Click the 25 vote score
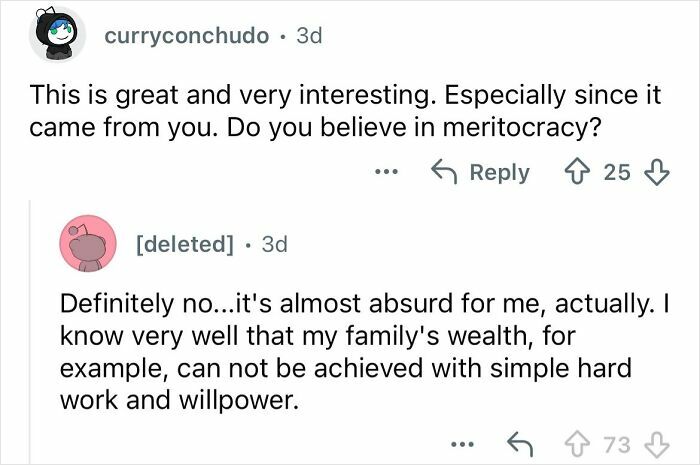700x465 pixels. [617, 173]
